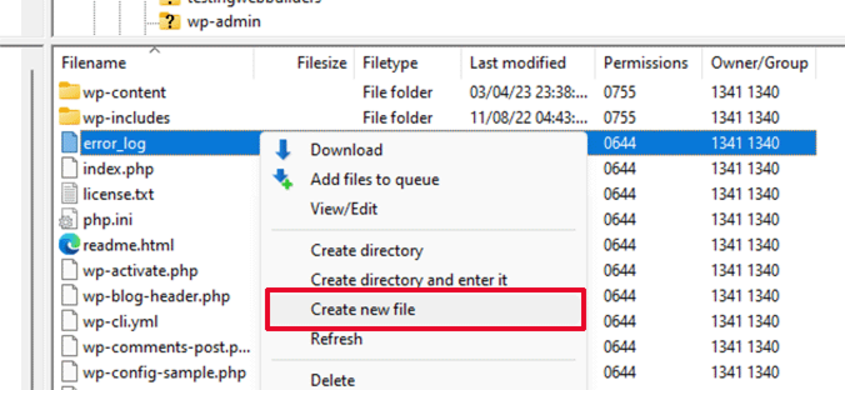
Task: Click error_log's 0644 permissions cell
Action: click(x=620, y=143)
